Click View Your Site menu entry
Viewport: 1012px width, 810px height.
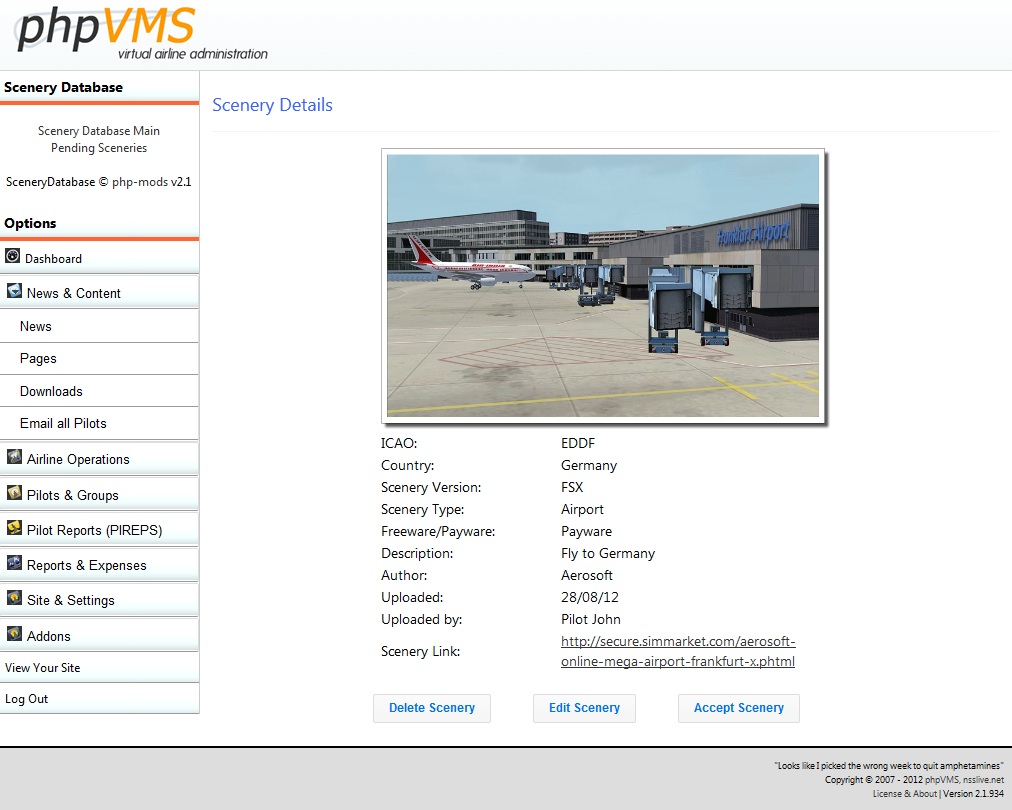[99, 667]
